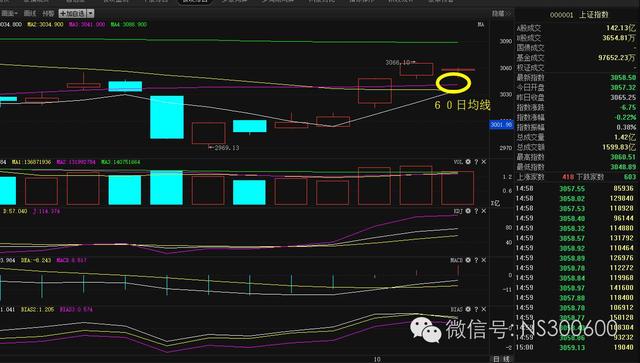The image size is (640, 363).
Task: Click the 隐藏 >> hide side panel button
Action: point(501,13)
